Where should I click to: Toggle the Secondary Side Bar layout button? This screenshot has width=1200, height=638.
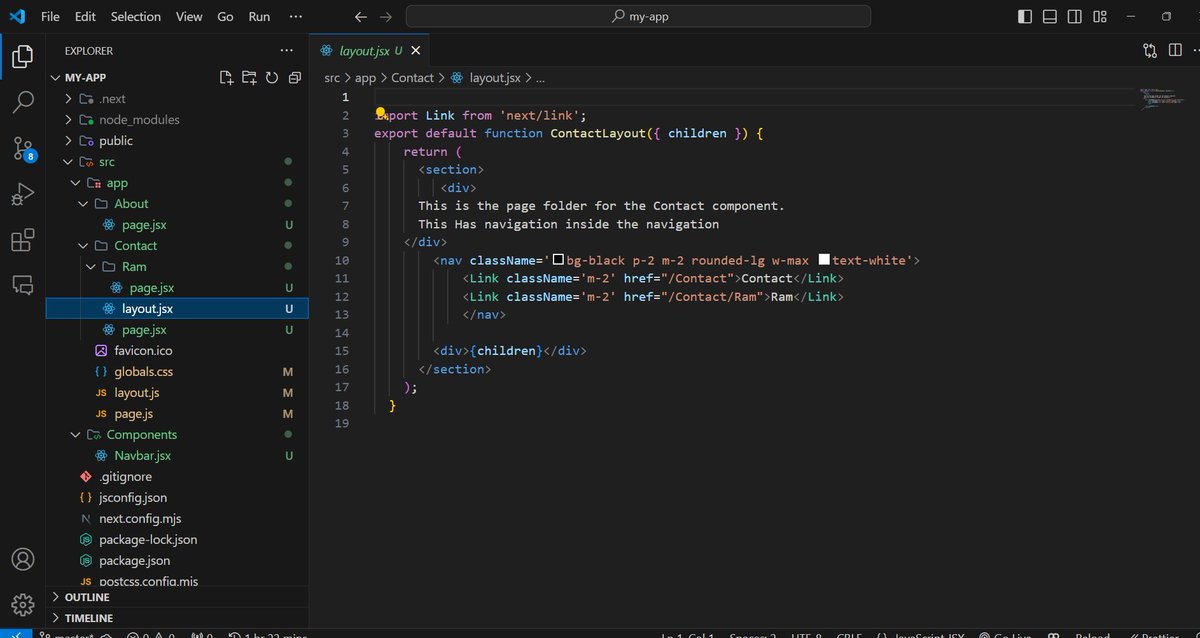pos(1075,17)
